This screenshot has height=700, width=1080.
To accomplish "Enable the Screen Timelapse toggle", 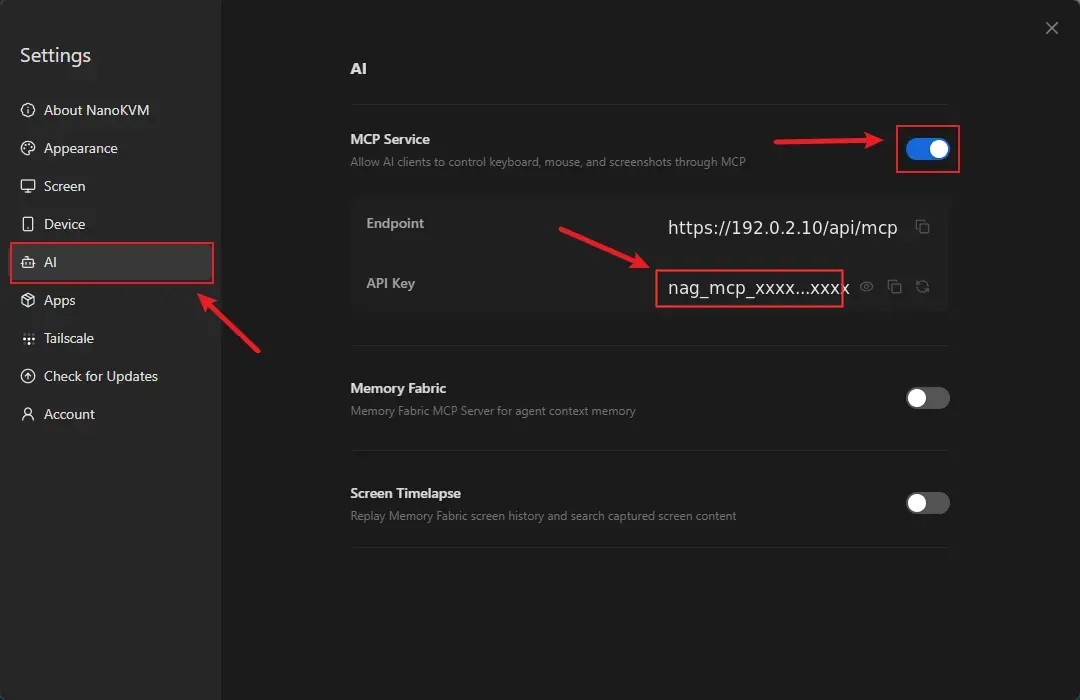I will 927,503.
